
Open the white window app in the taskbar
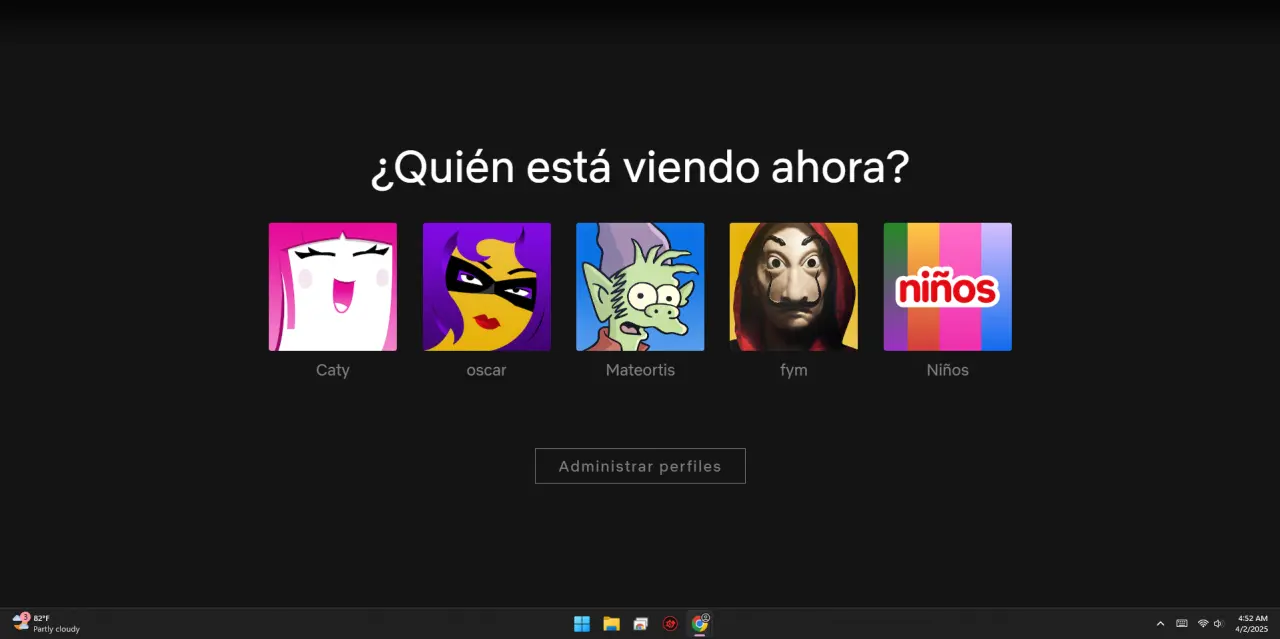pyautogui.click(x=641, y=624)
